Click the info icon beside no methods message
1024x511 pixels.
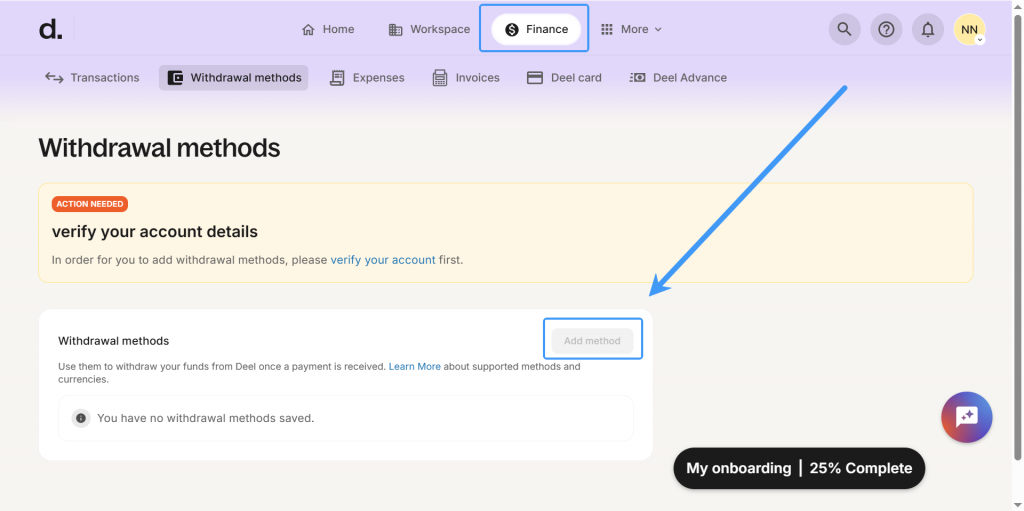[81, 418]
